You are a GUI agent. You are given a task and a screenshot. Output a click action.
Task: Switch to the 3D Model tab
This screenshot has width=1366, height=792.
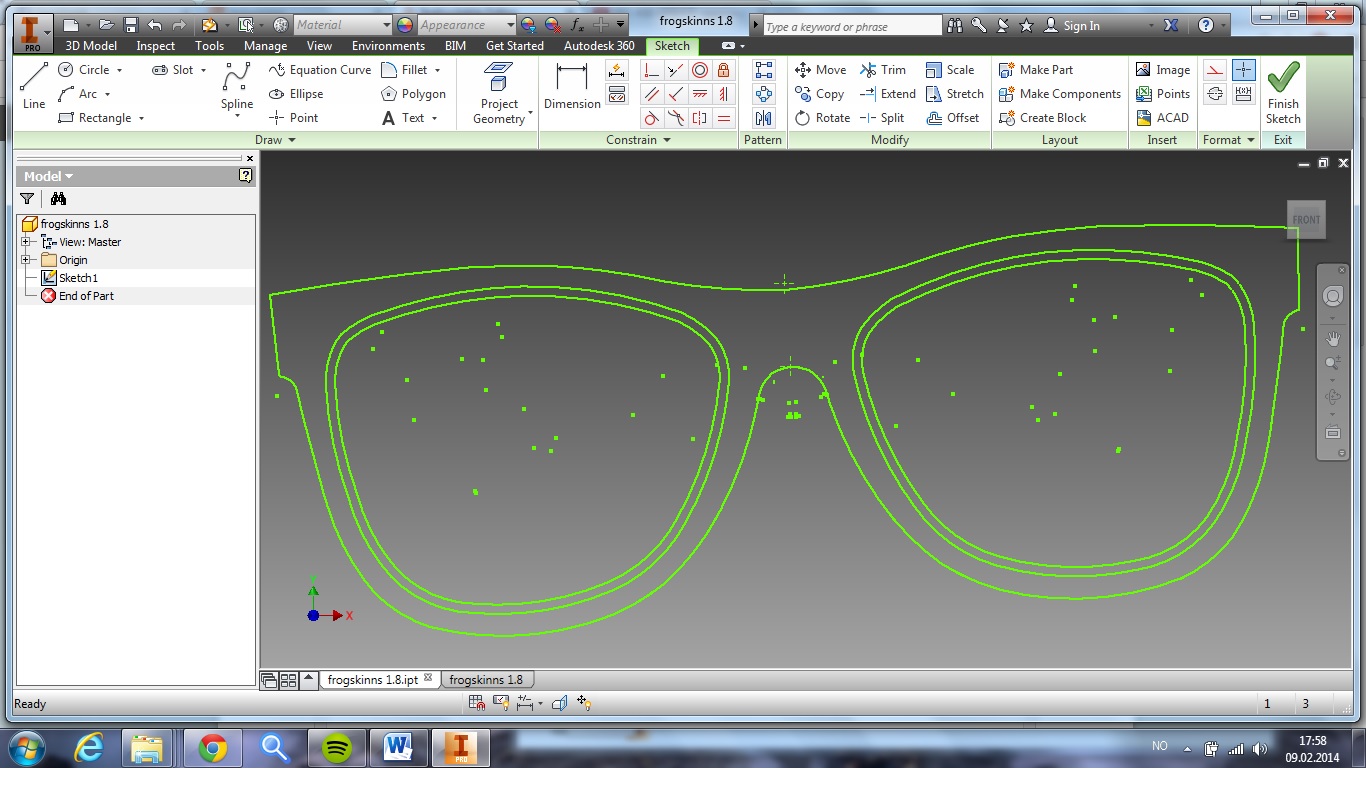[91, 46]
